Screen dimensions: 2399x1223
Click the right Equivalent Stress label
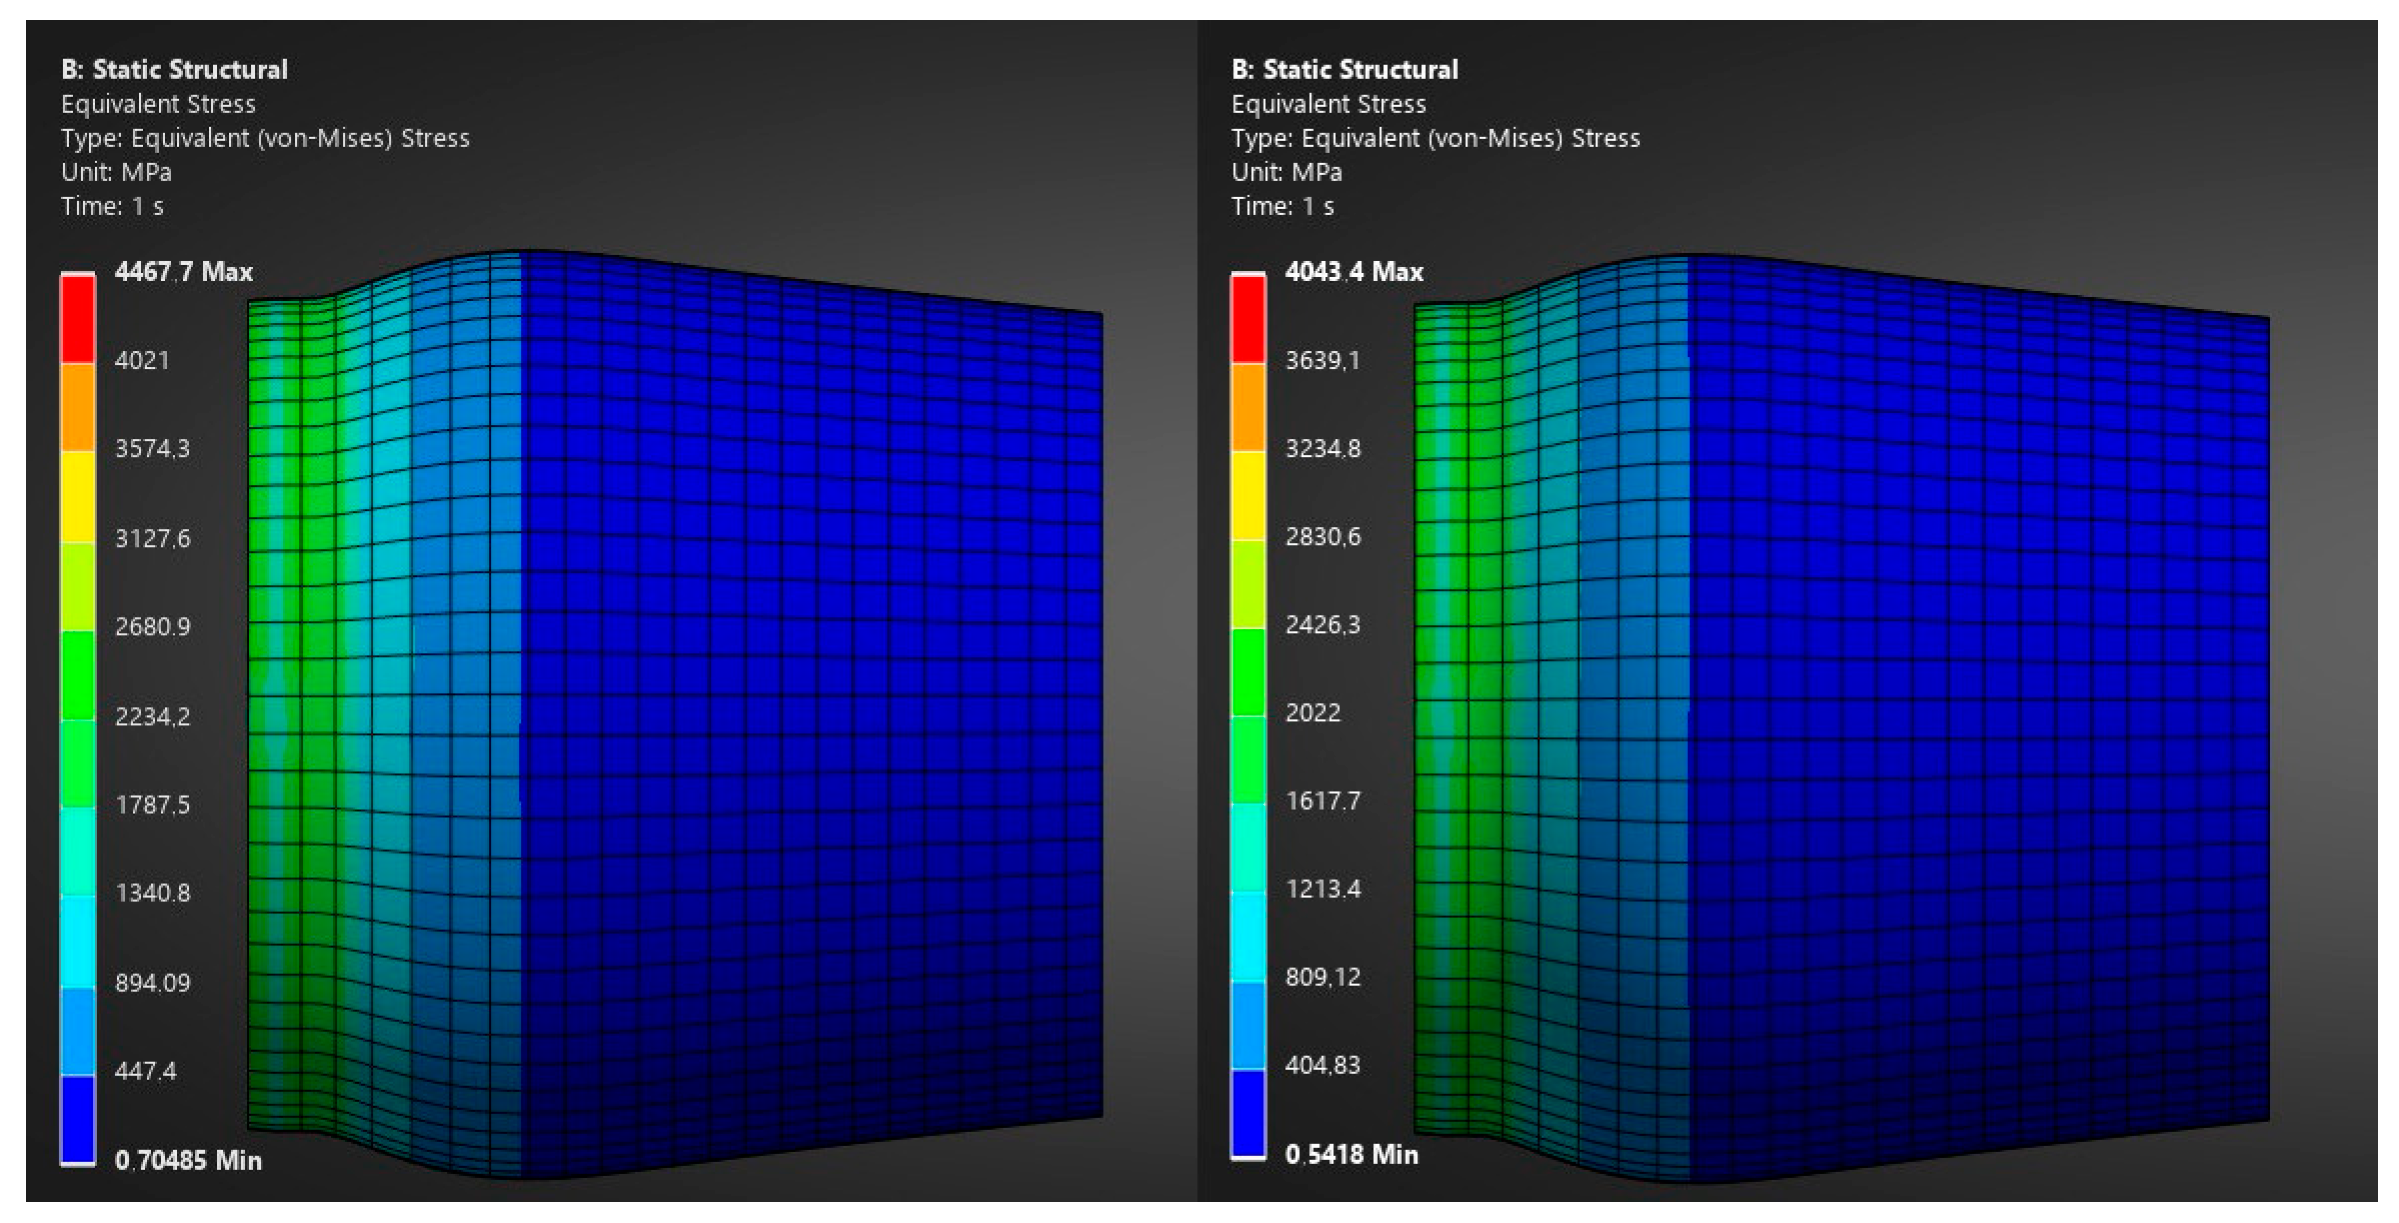coord(1328,104)
